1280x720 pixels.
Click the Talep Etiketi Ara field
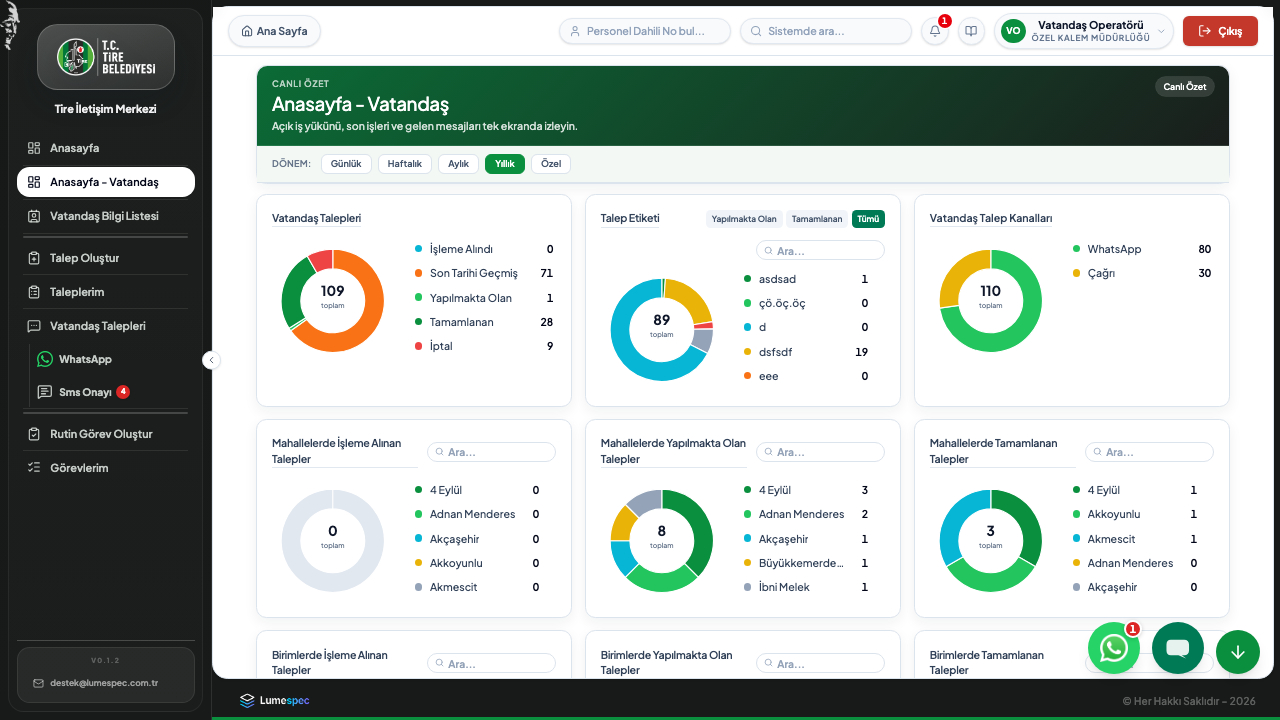821,250
